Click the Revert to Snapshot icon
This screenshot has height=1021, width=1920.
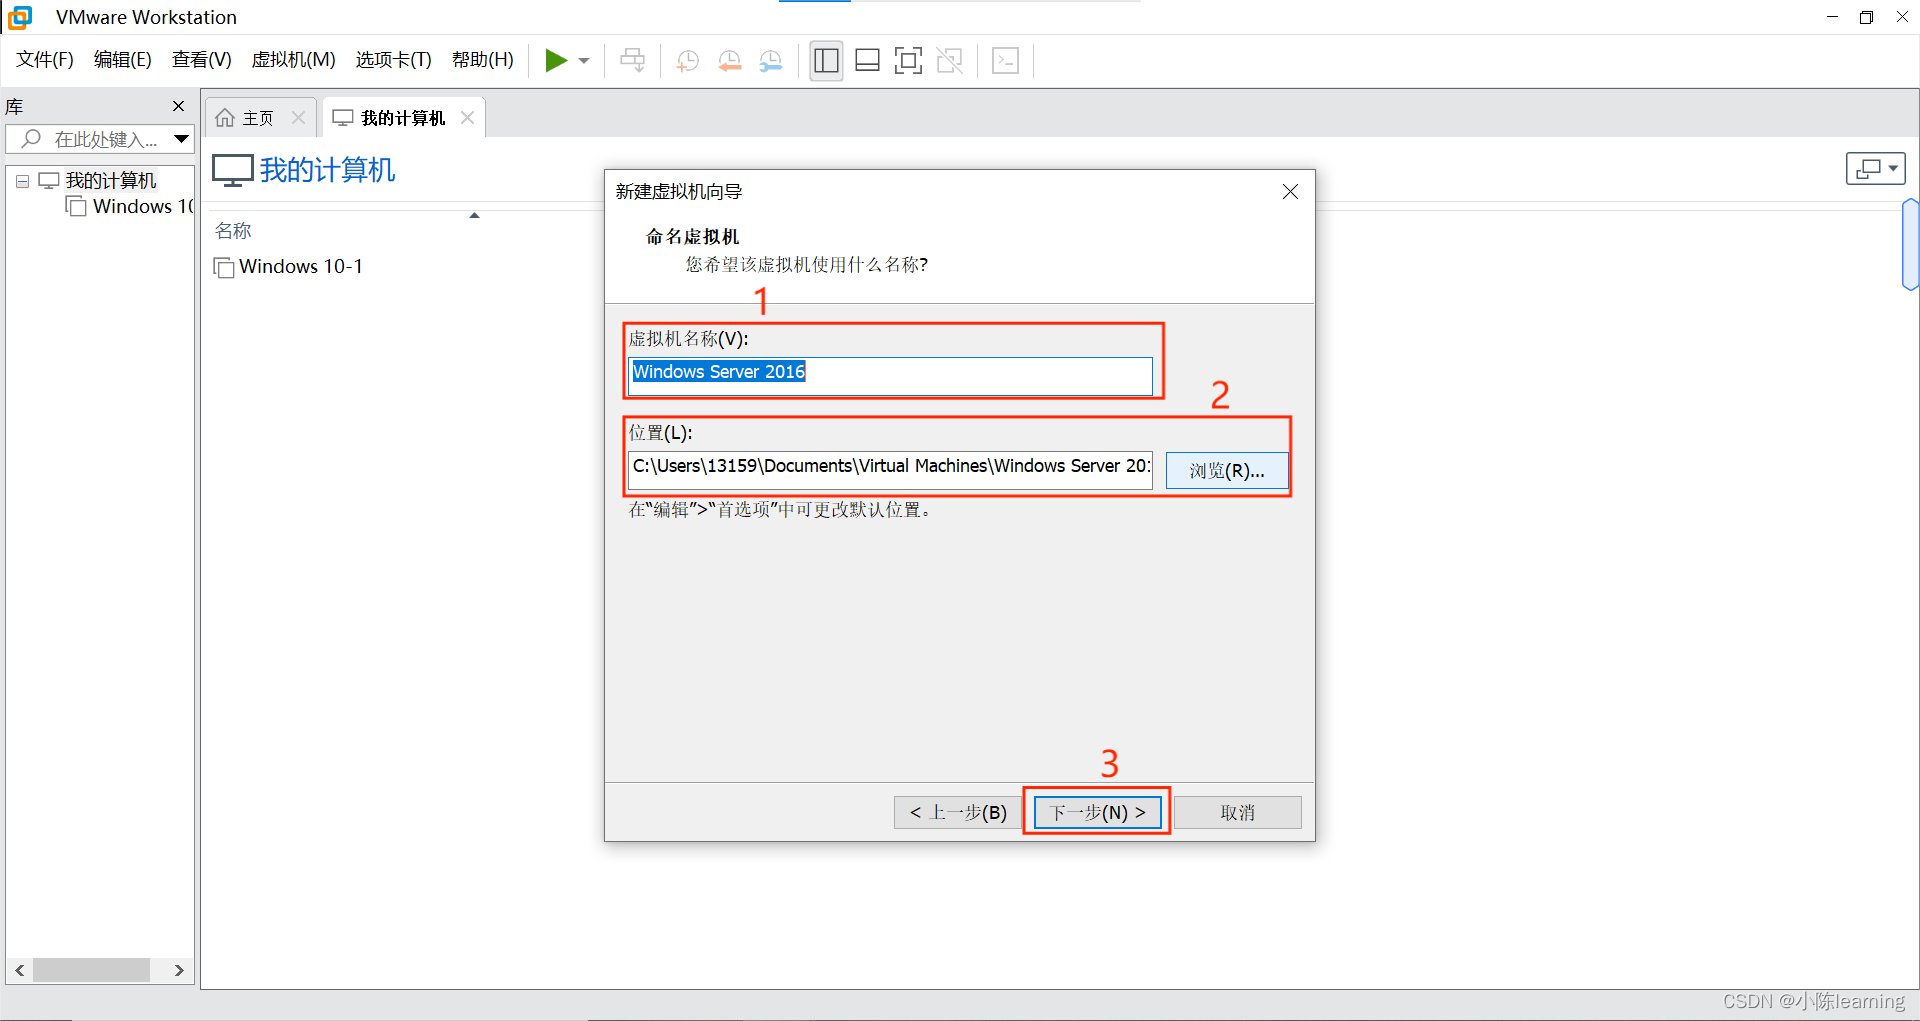pyautogui.click(x=729, y=61)
